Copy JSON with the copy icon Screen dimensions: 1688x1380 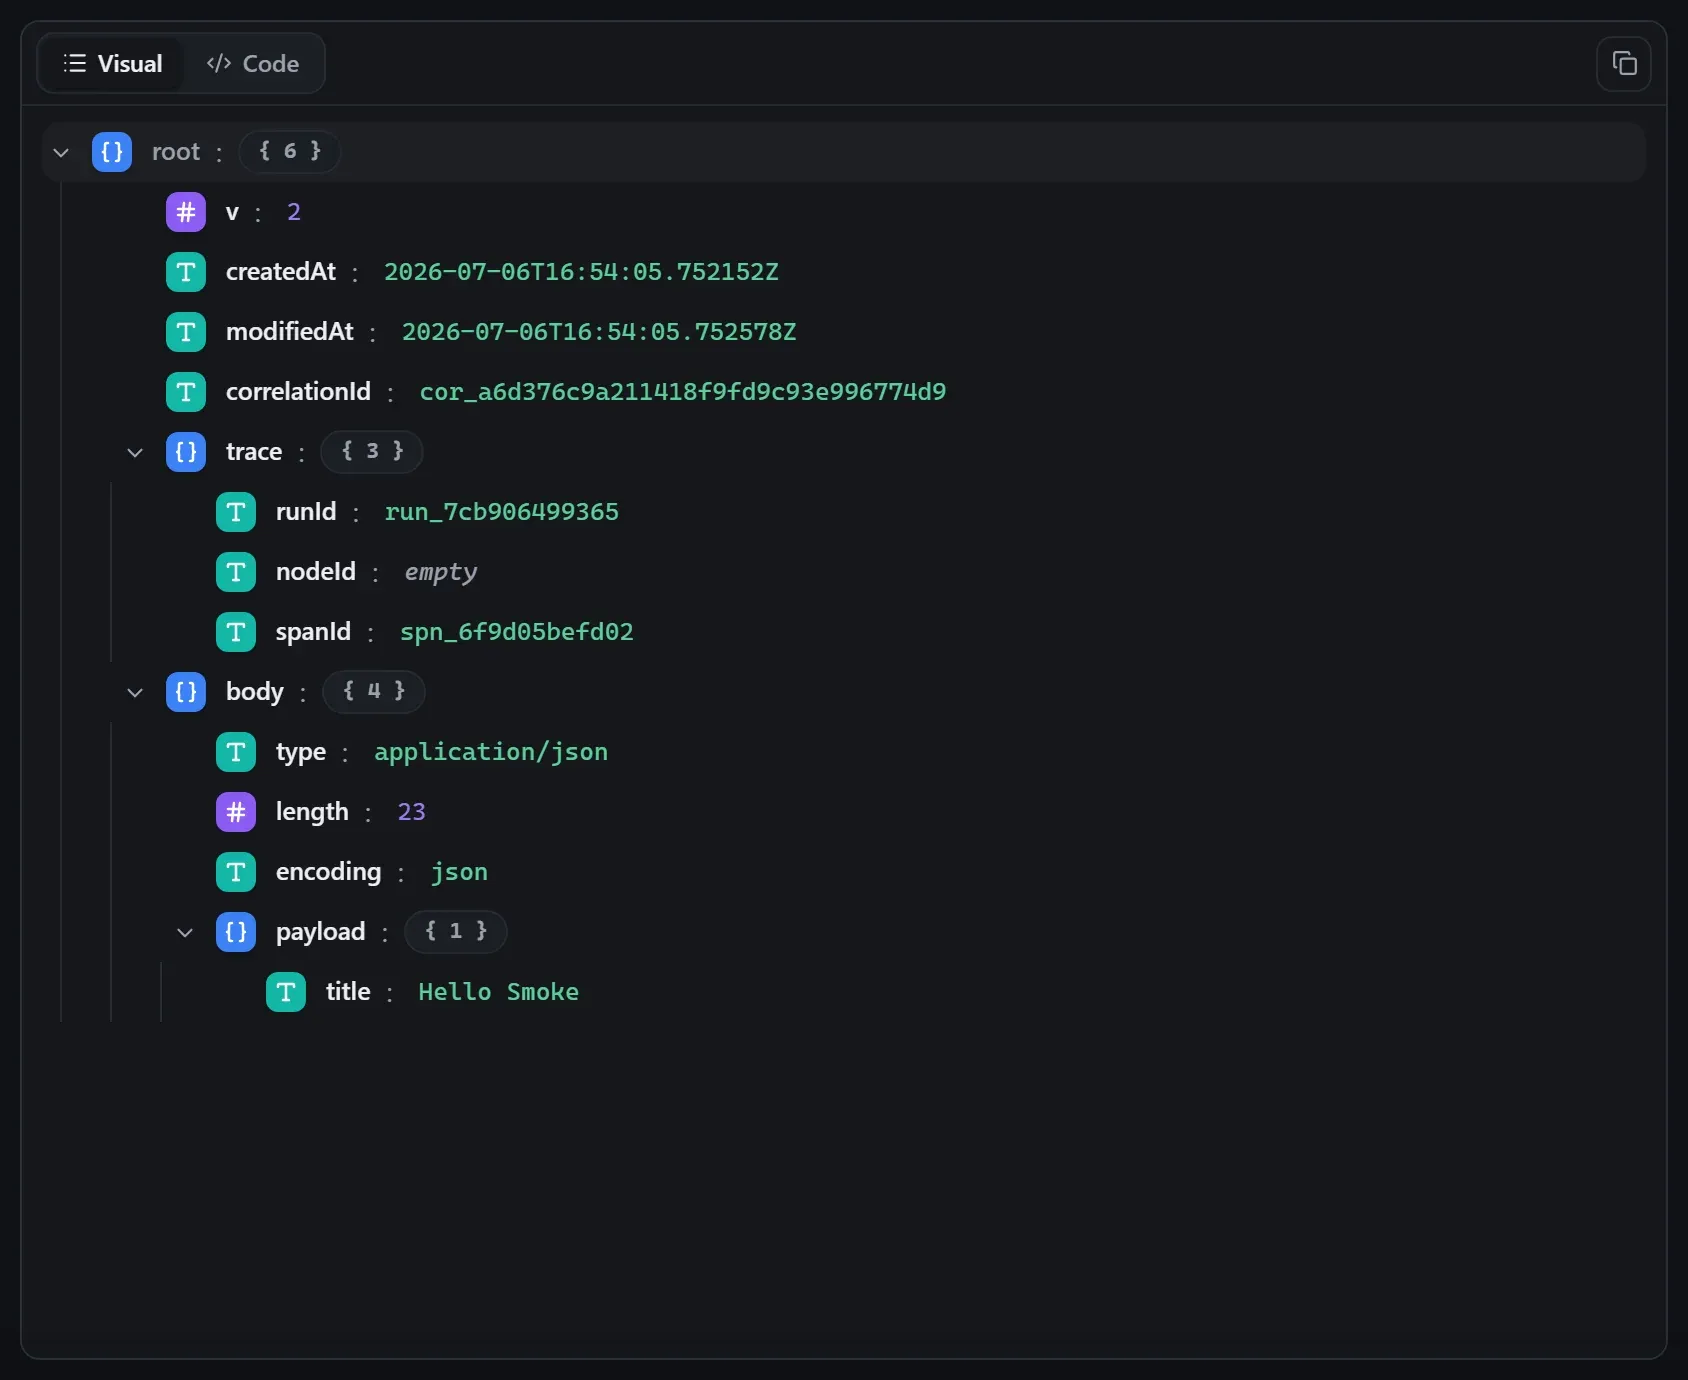tap(1624, 64)
